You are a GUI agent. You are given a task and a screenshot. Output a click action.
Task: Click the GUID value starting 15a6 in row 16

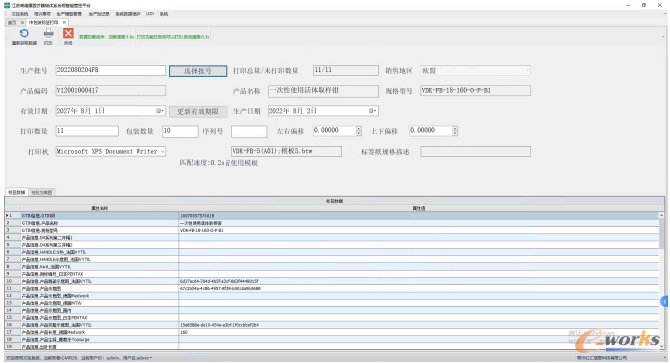[219, 325]
